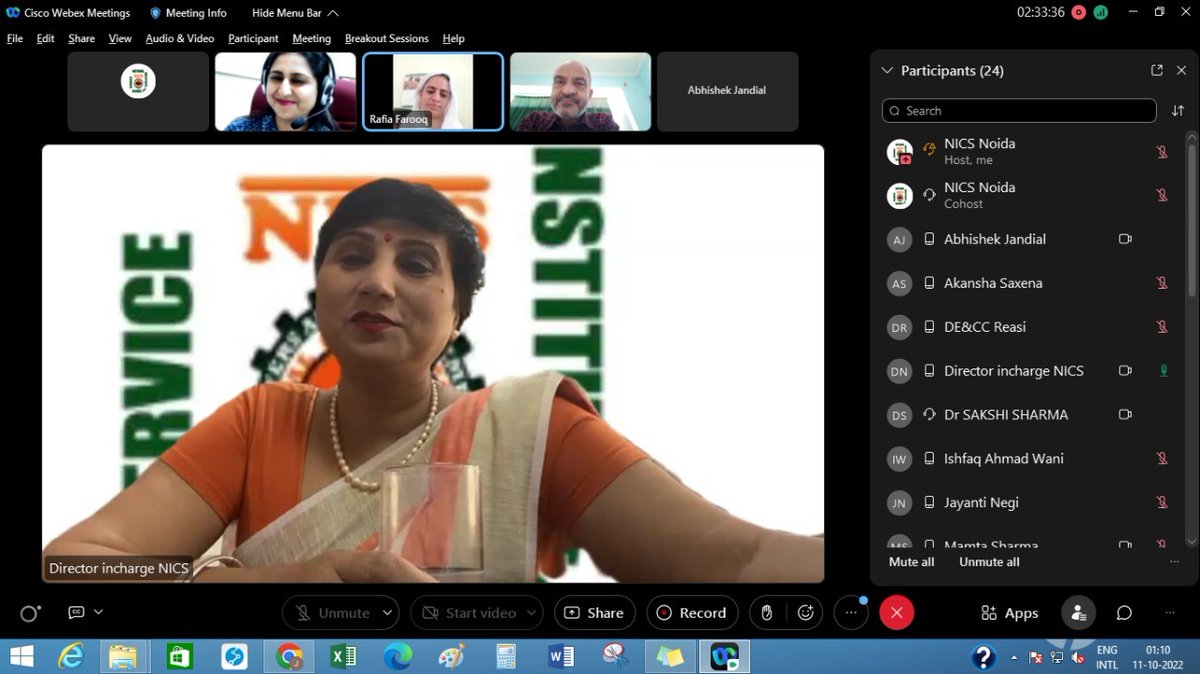Toggle mute for Ishfaq Ahmad Wani
The height and width of the screenshot is (674, 1200).
pos(1162,458)
